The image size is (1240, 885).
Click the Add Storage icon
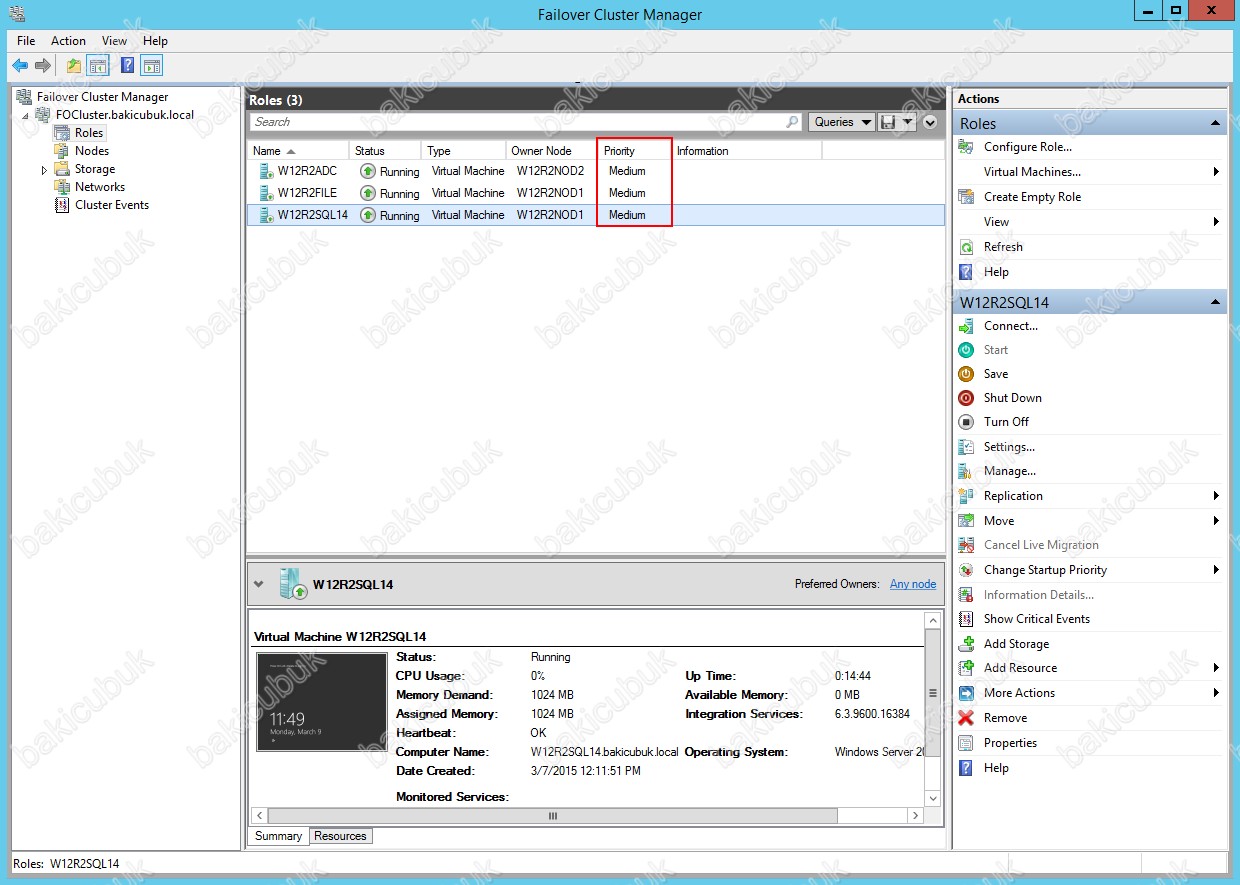coord(966,644)
